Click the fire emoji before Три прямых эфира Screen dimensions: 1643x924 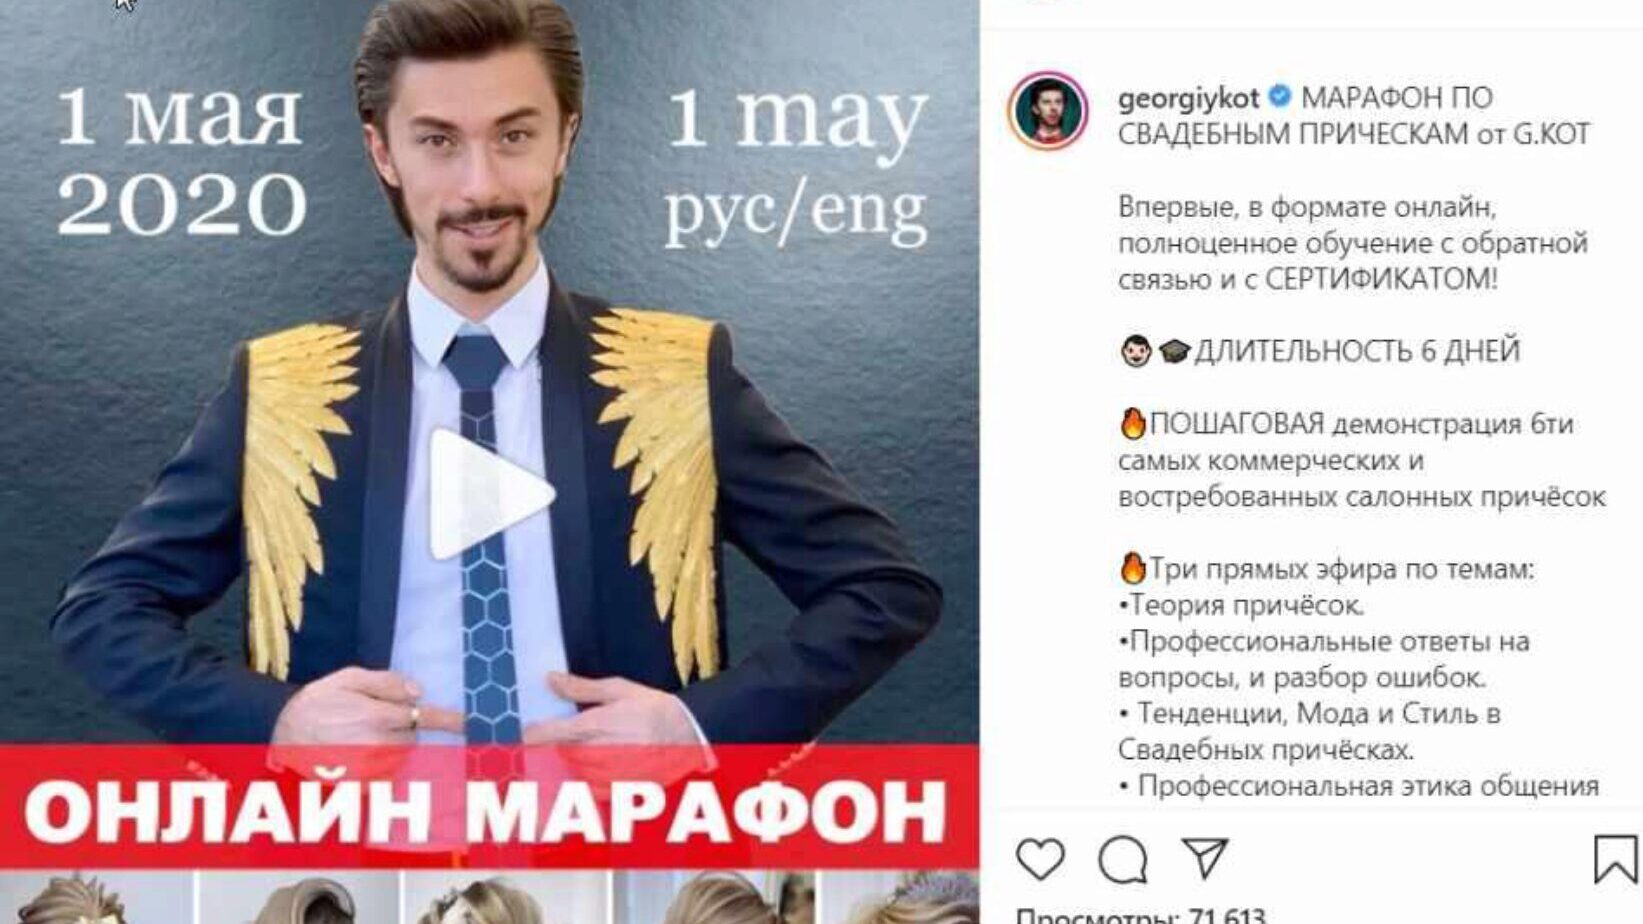point(1132,568)
